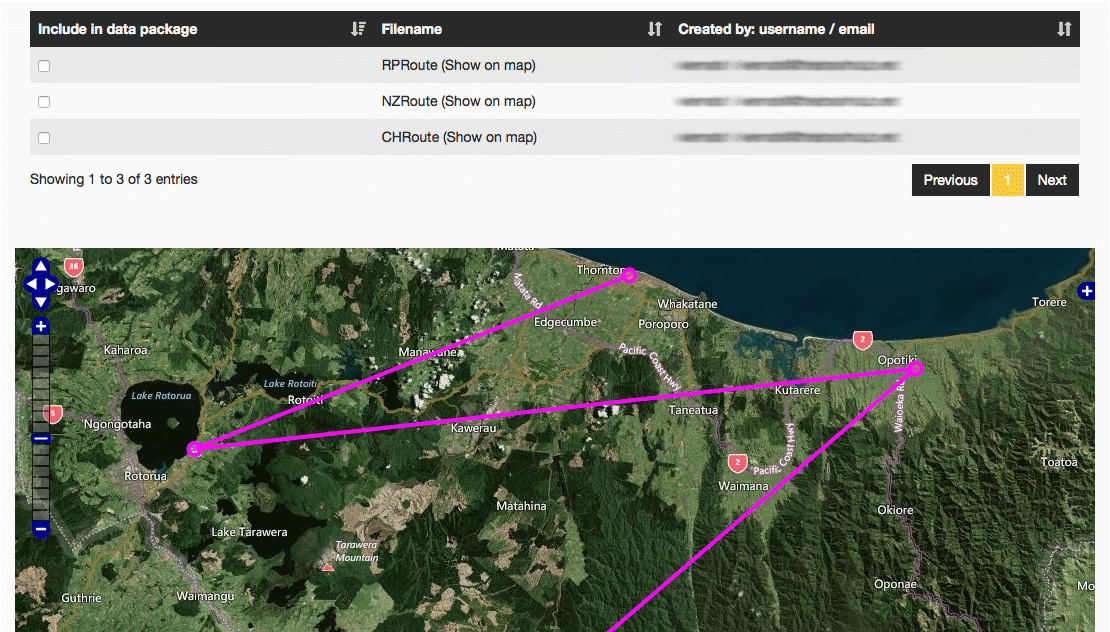
Task: Pan the map down with arrow
Action: tap(41, 301)
